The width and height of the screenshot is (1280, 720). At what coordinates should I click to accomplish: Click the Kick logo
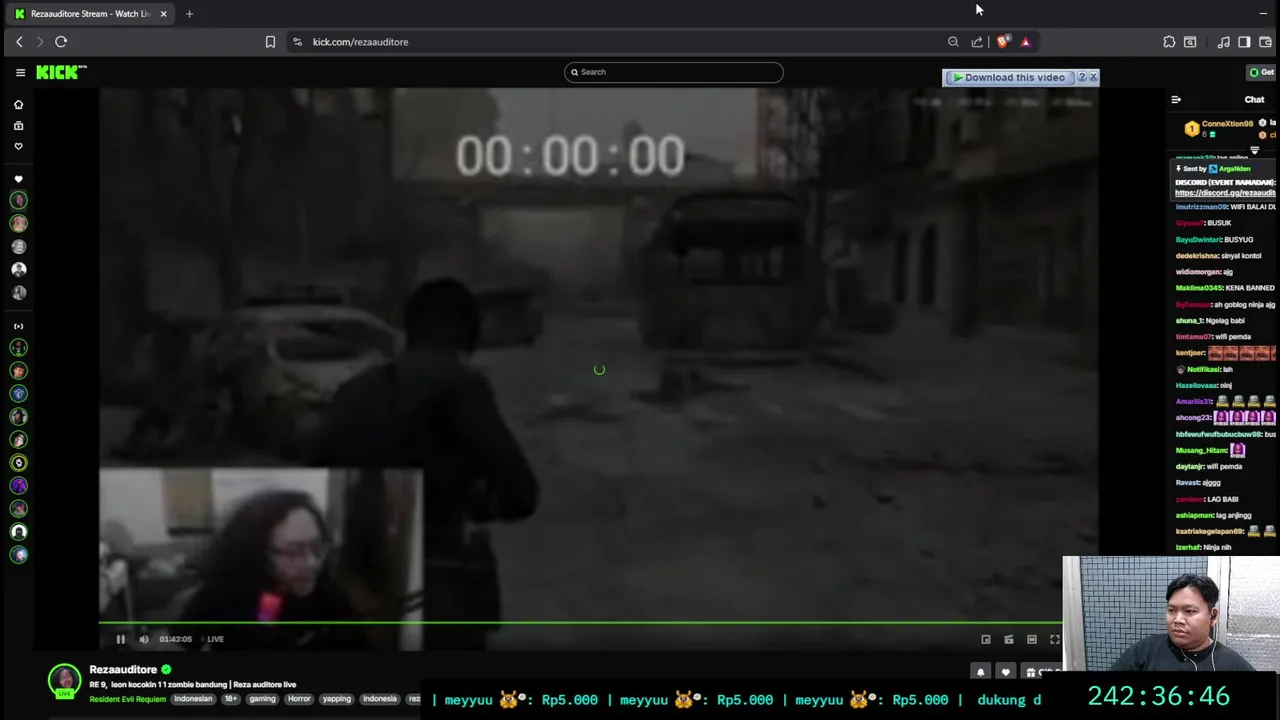[61, 72]
